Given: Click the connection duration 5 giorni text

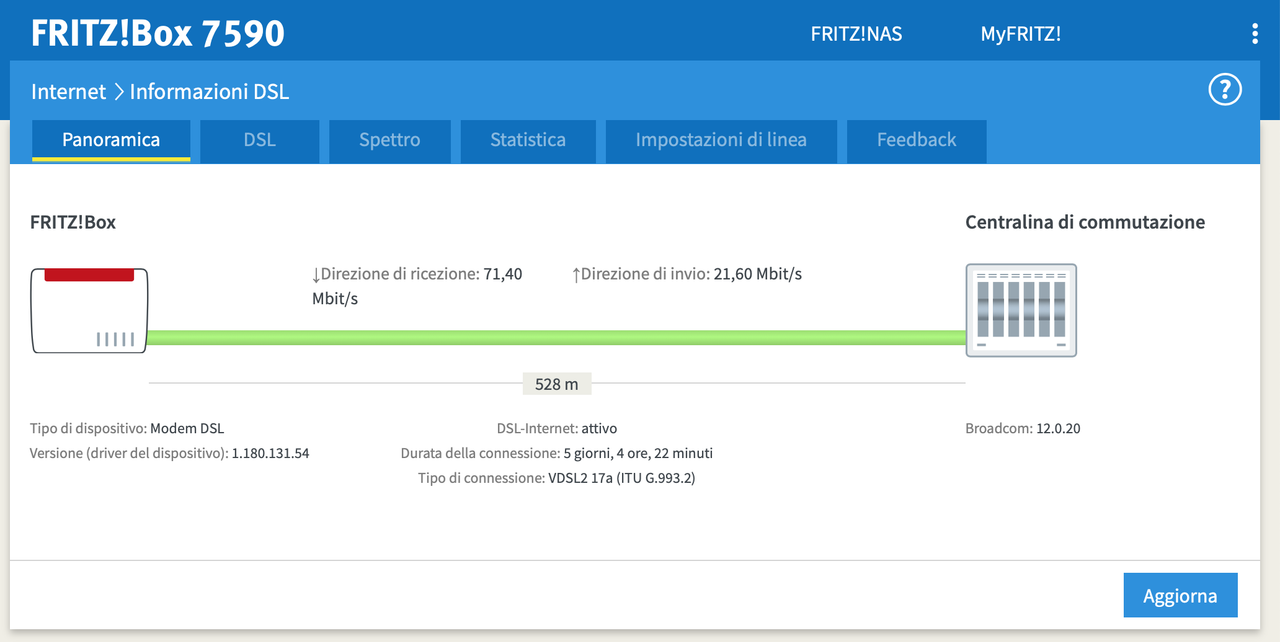Looking at the screenshot, I should [x=557, y=453].
